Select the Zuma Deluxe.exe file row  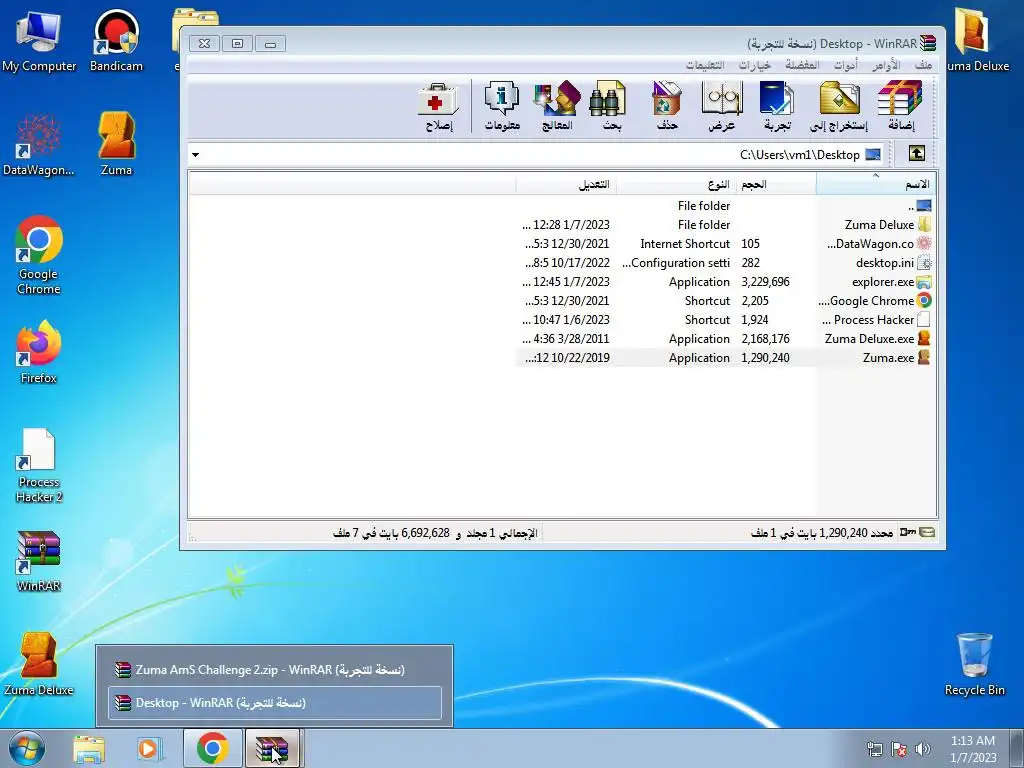click(x=725, y=338)
